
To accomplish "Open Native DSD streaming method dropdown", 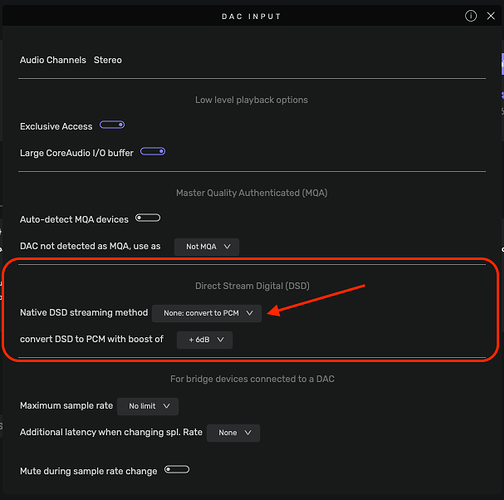I will [207, 313].
